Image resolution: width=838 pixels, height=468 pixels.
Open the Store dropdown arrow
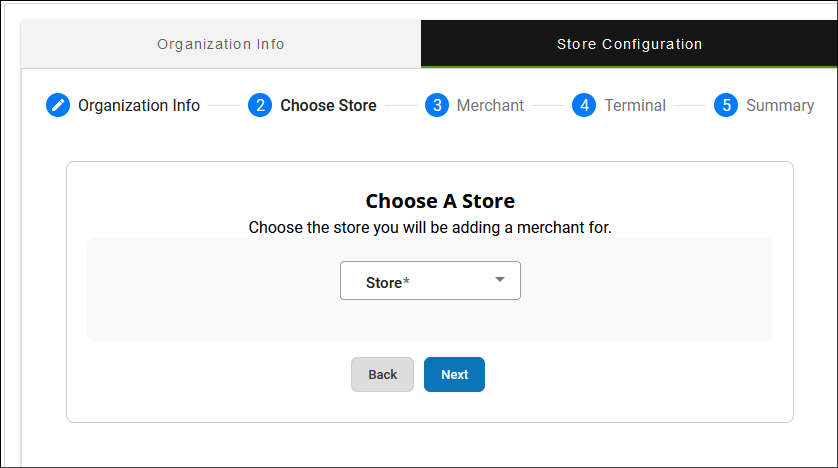(500, 280)
